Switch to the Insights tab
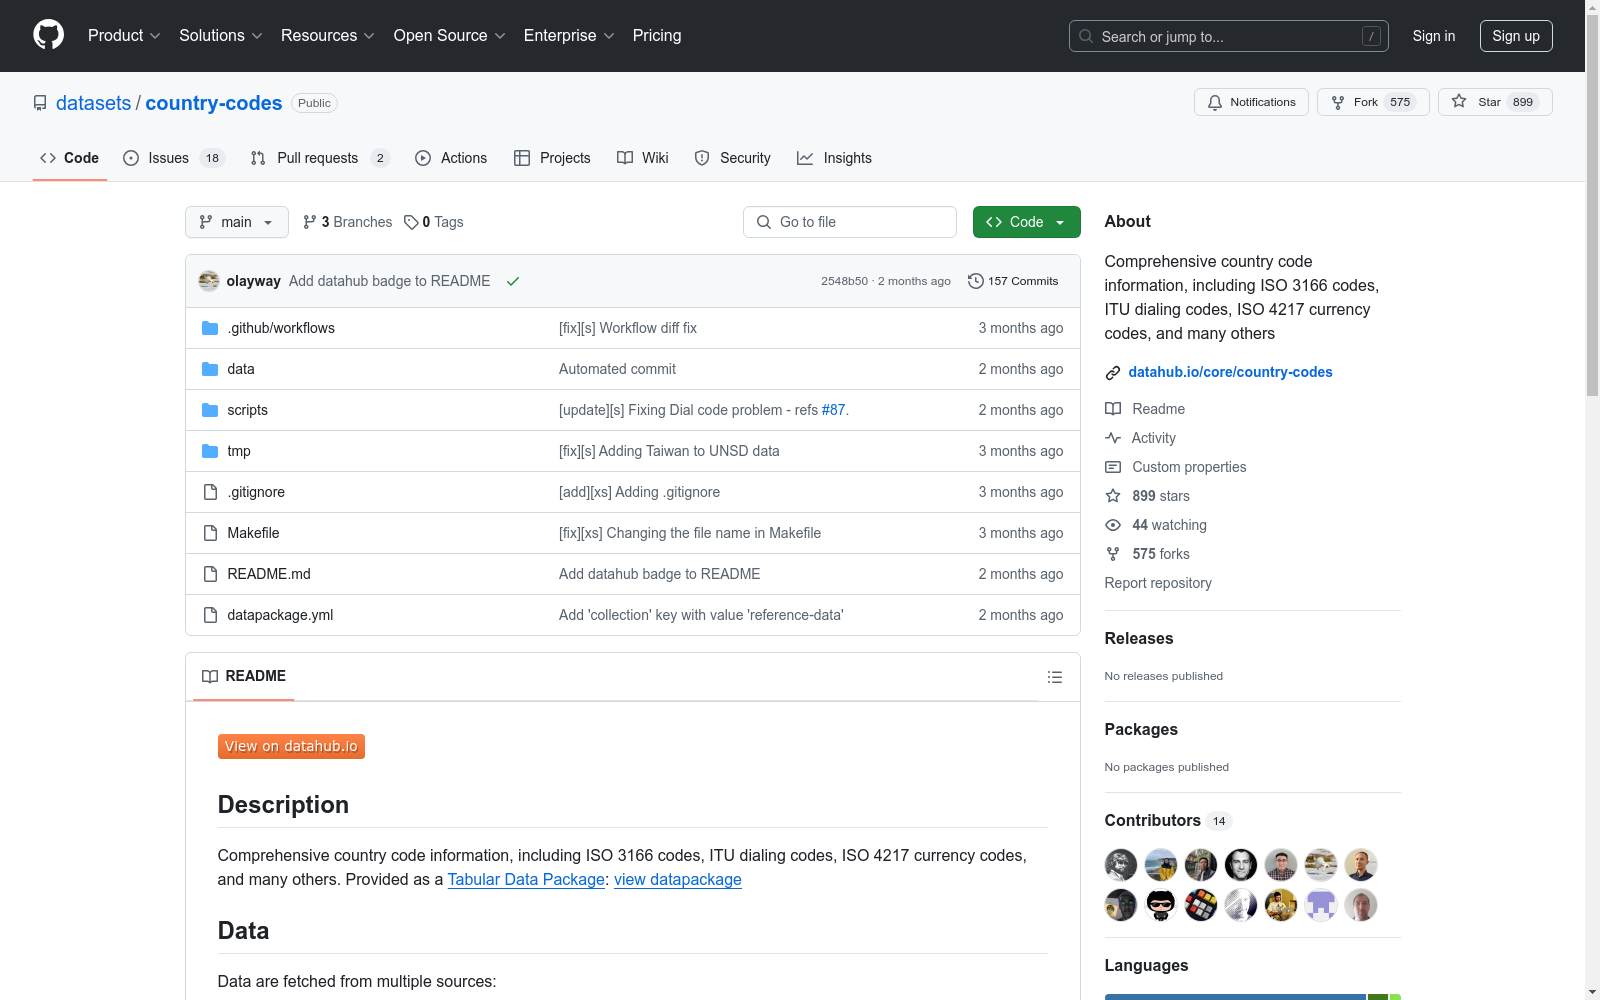 tap(834, 158)
